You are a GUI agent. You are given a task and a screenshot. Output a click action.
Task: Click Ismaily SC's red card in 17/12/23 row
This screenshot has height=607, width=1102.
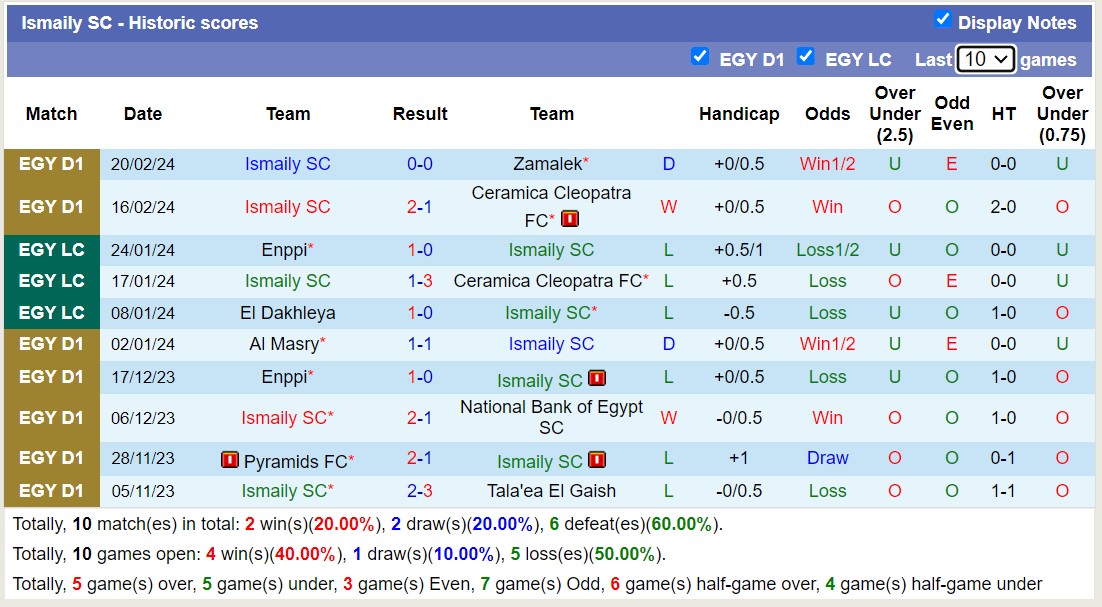click(x=597, y=379)
